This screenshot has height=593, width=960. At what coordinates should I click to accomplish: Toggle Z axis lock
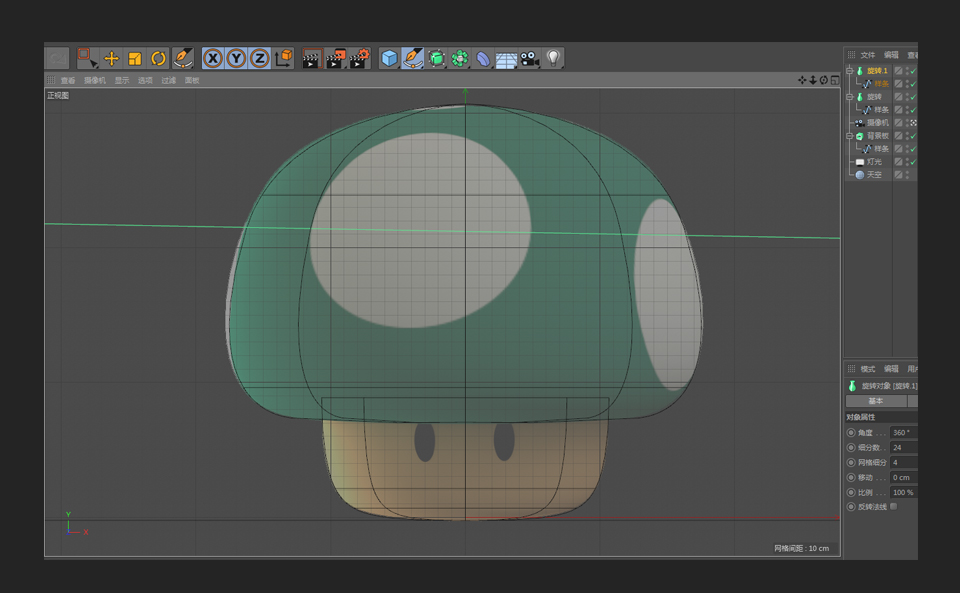pos(259,59)
